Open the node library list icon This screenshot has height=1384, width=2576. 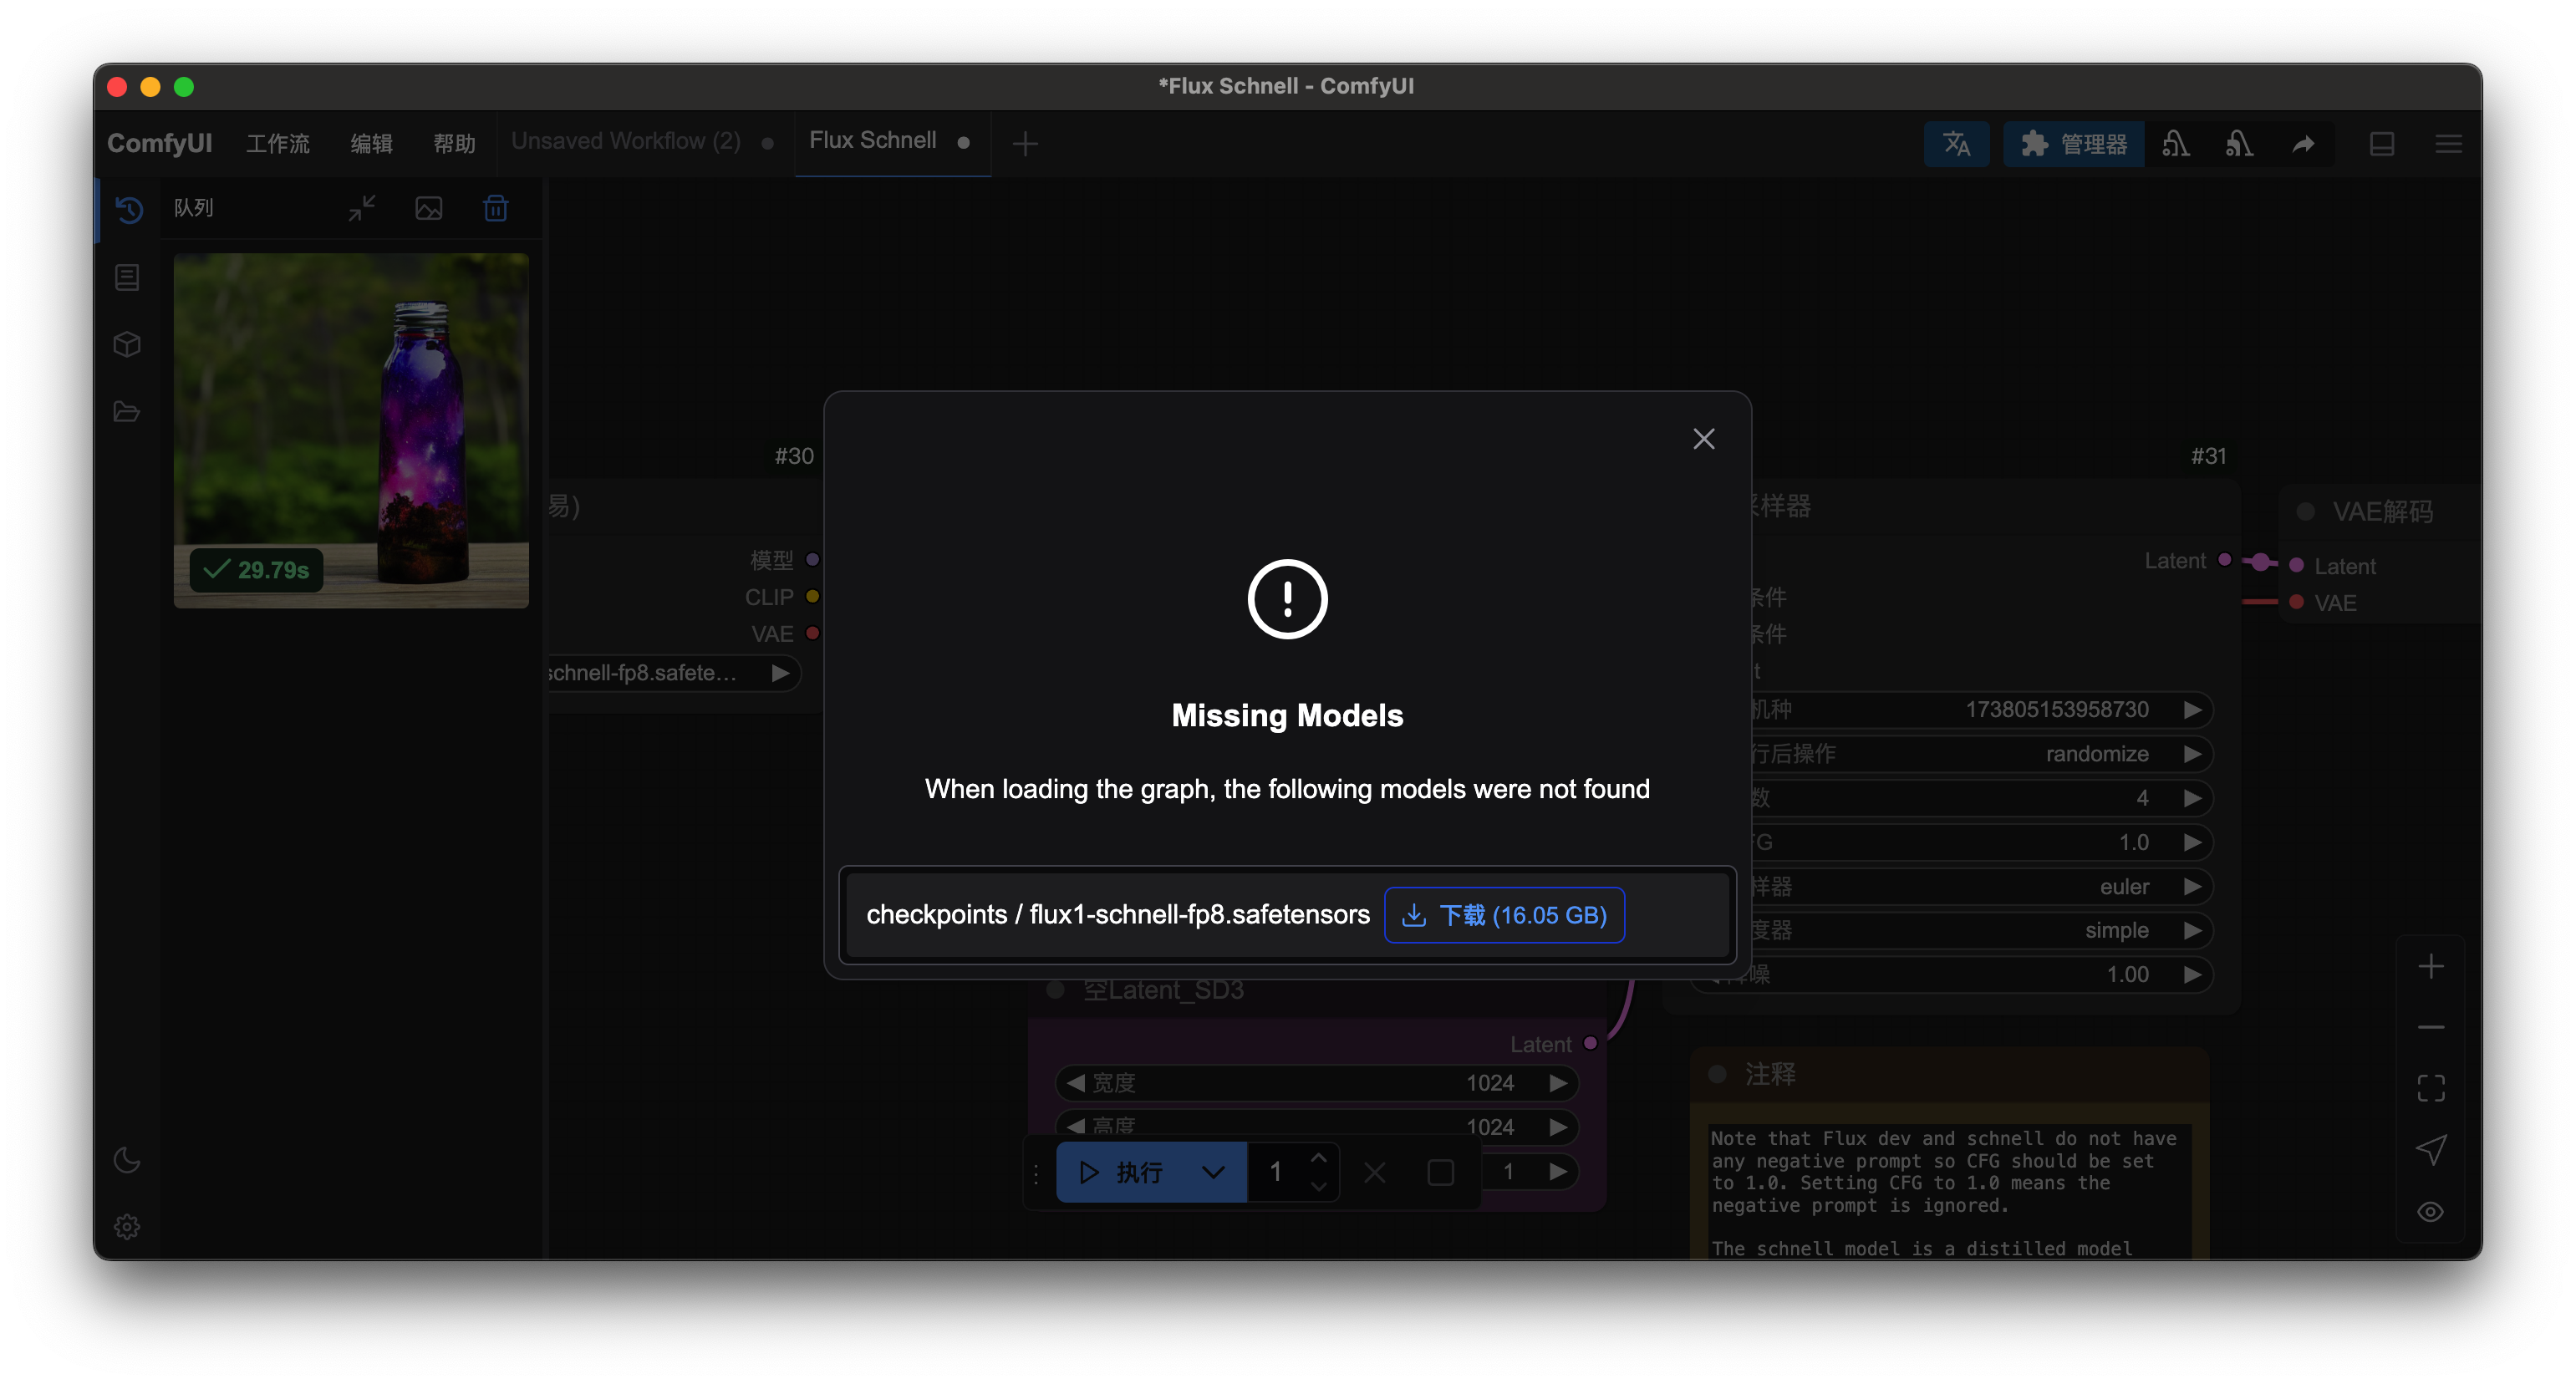pos(127,277)
